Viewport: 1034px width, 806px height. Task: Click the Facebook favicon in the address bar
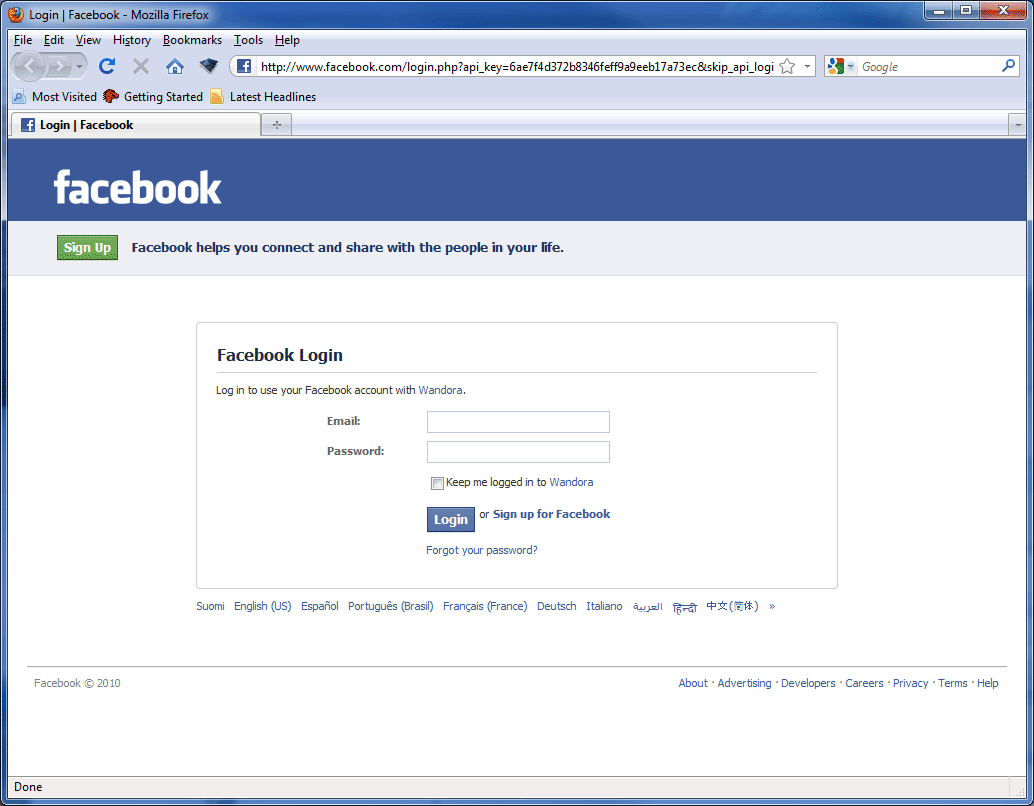(x=243, y=66)
